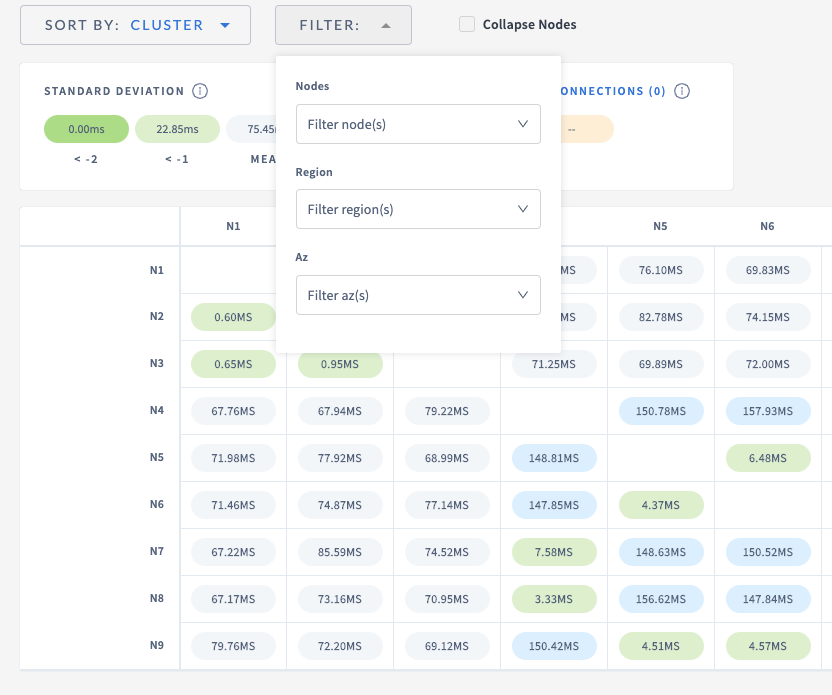Click the 147.85MS latency cell
Image resolution: width=832 pixels, height=695 pixels.
tap(554, 505)
